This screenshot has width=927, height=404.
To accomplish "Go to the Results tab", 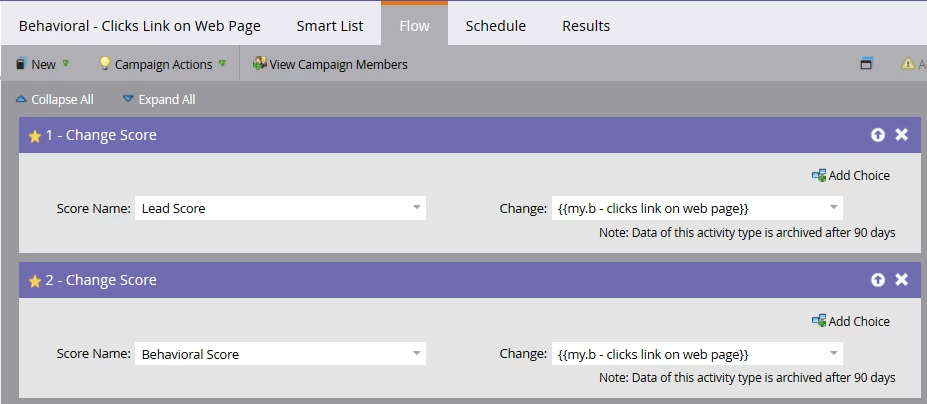I will click(x=586, y=26).
